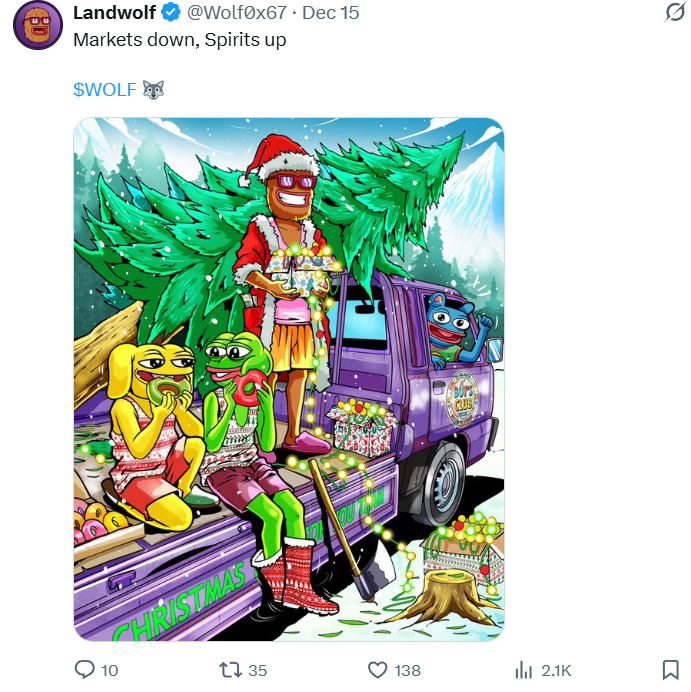This screenshot has height=692, width=691.
Task: Open the reply speech bubble icon
Action: pyautogui.click(x=85, y=669)
